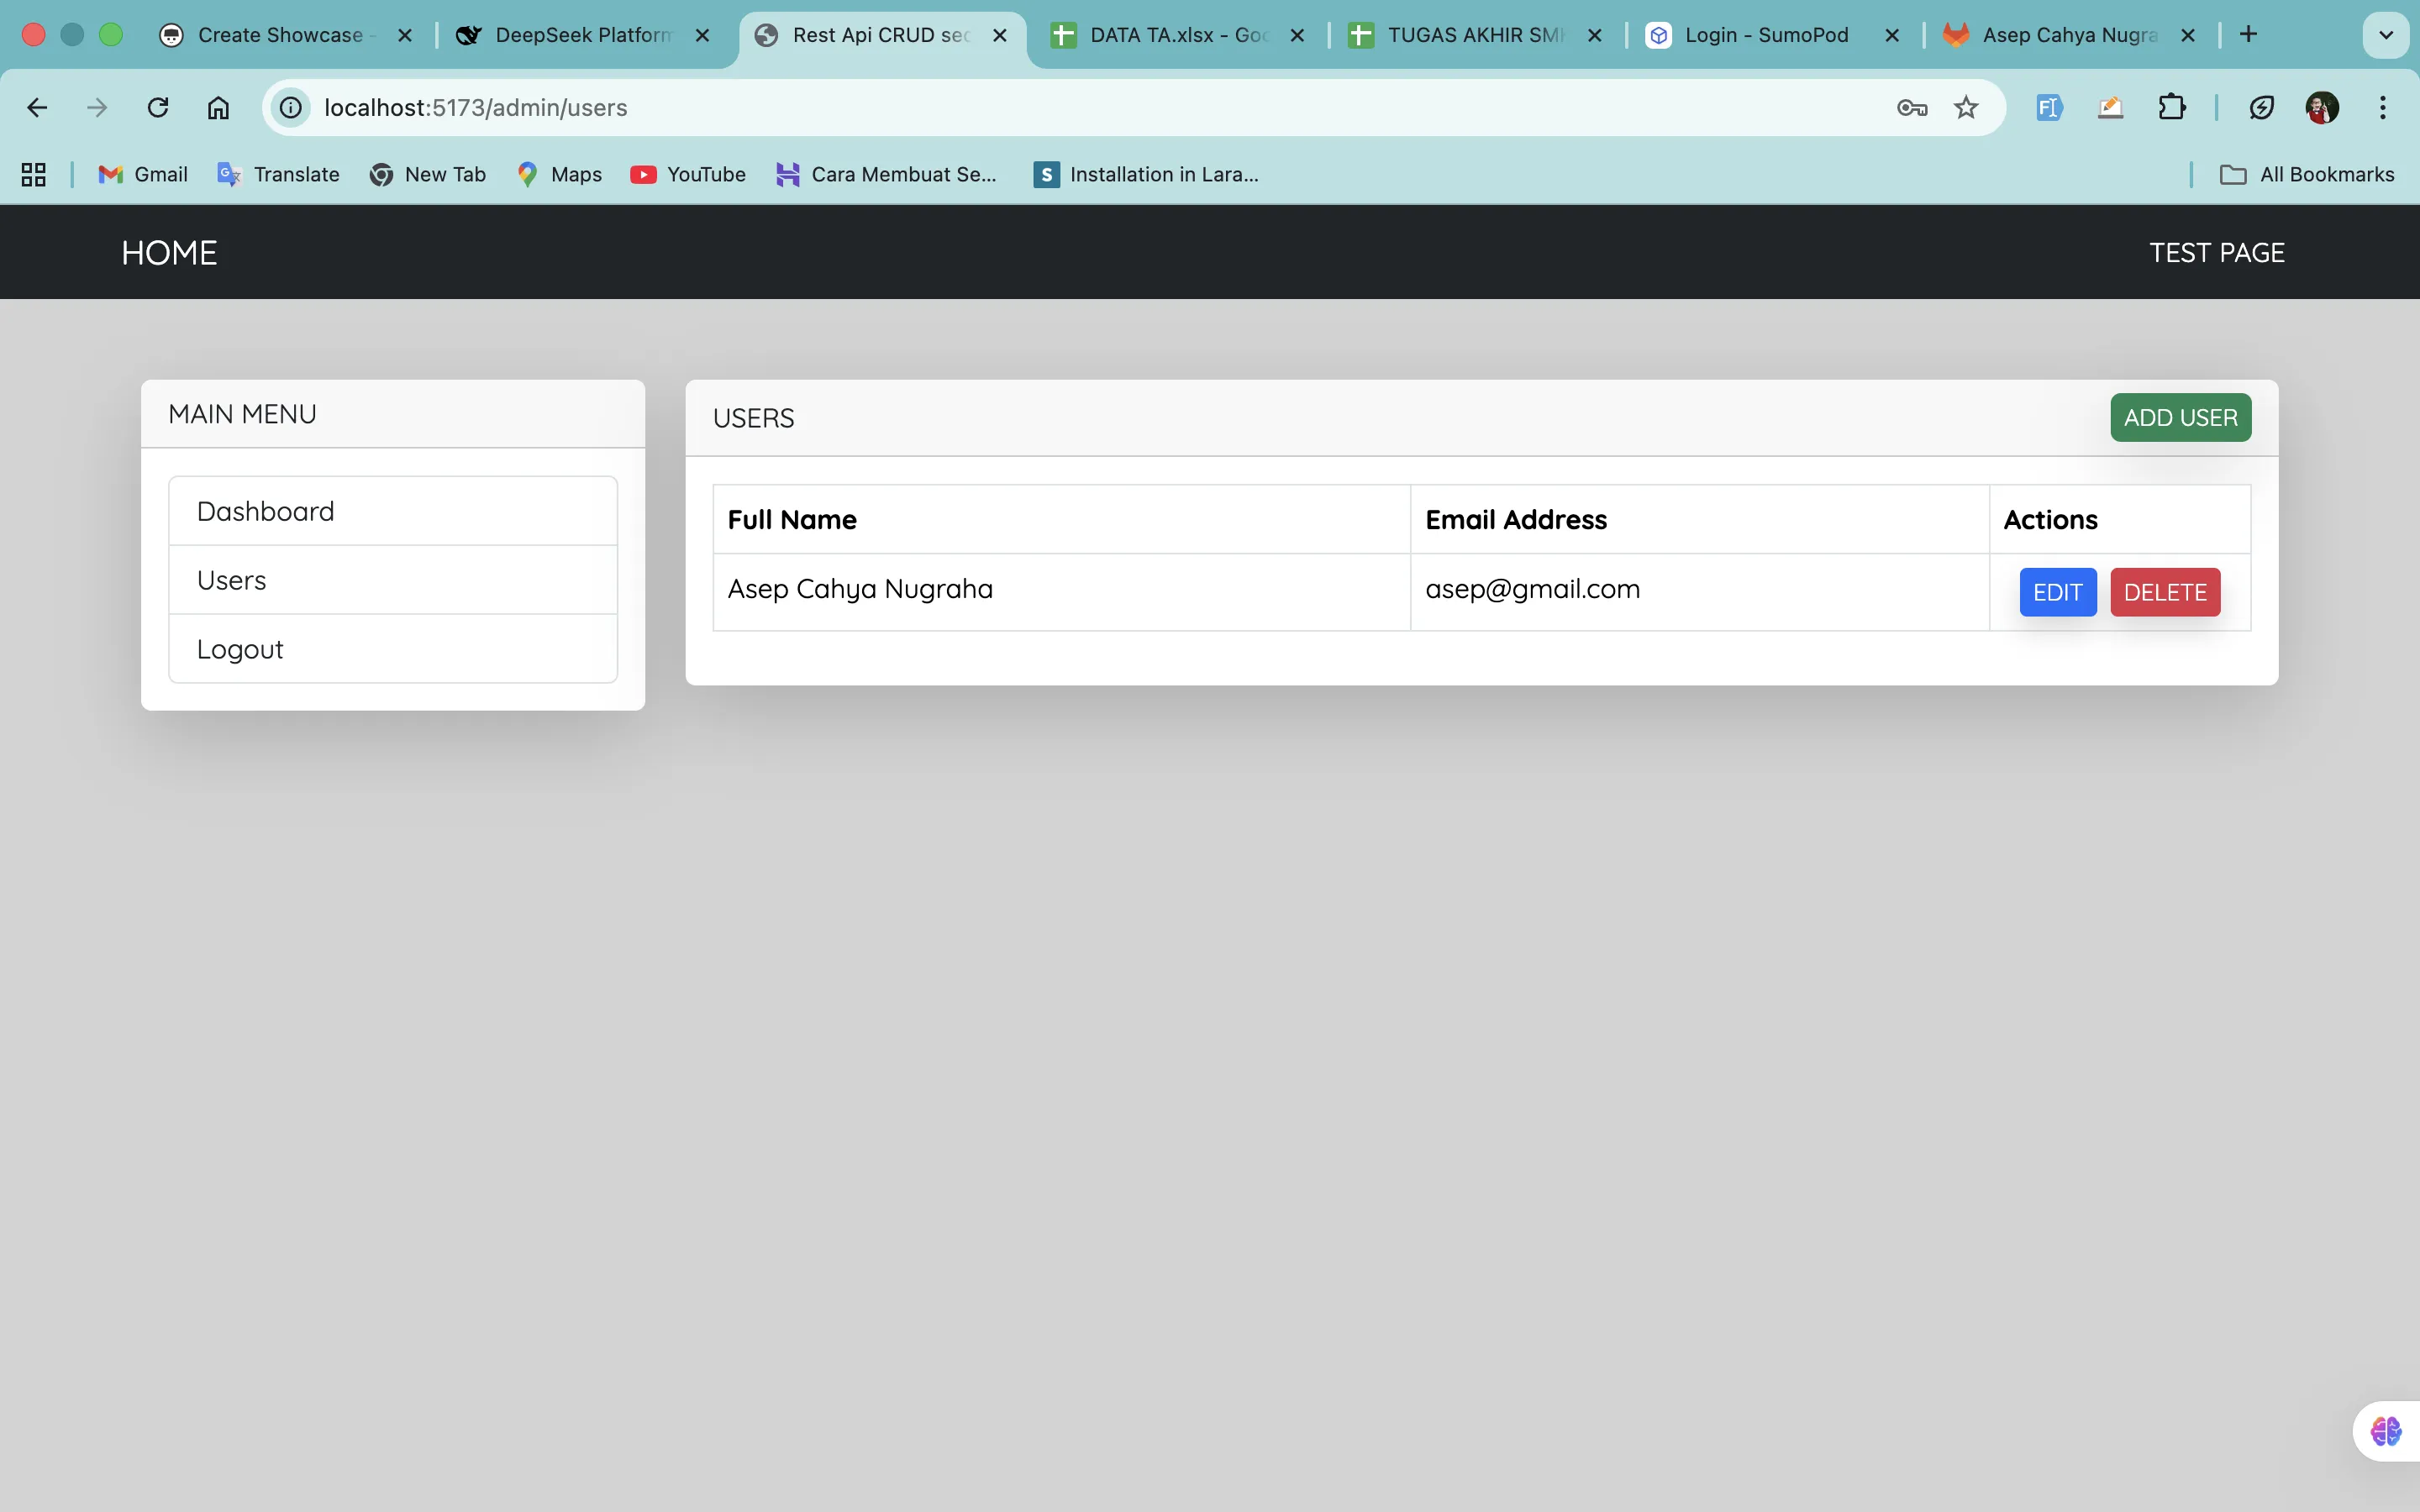This screenshot has height=1512, width=2420.
Task: Click the Email Address column header
Action: [x=1700, y=520]
